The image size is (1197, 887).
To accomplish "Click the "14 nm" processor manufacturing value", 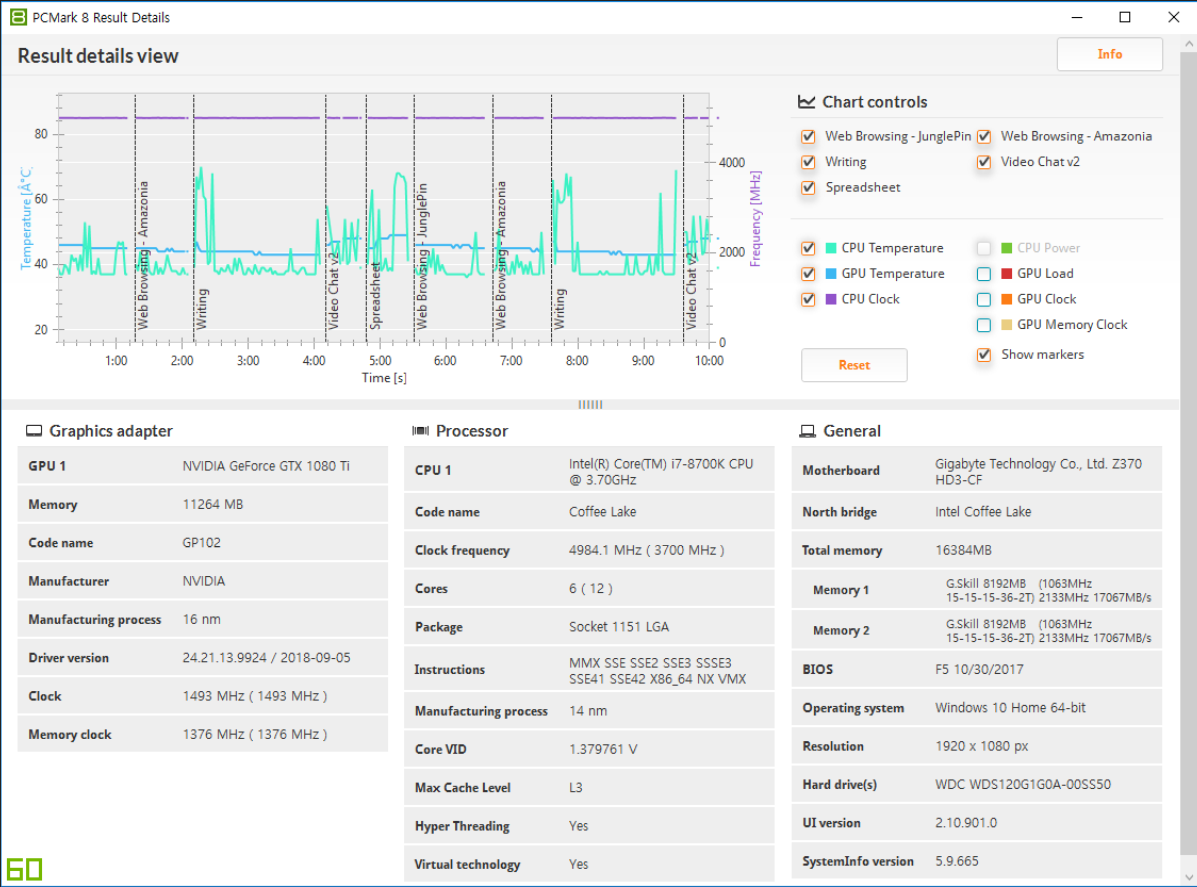I will pyautogui.click(x=588, y=711).
